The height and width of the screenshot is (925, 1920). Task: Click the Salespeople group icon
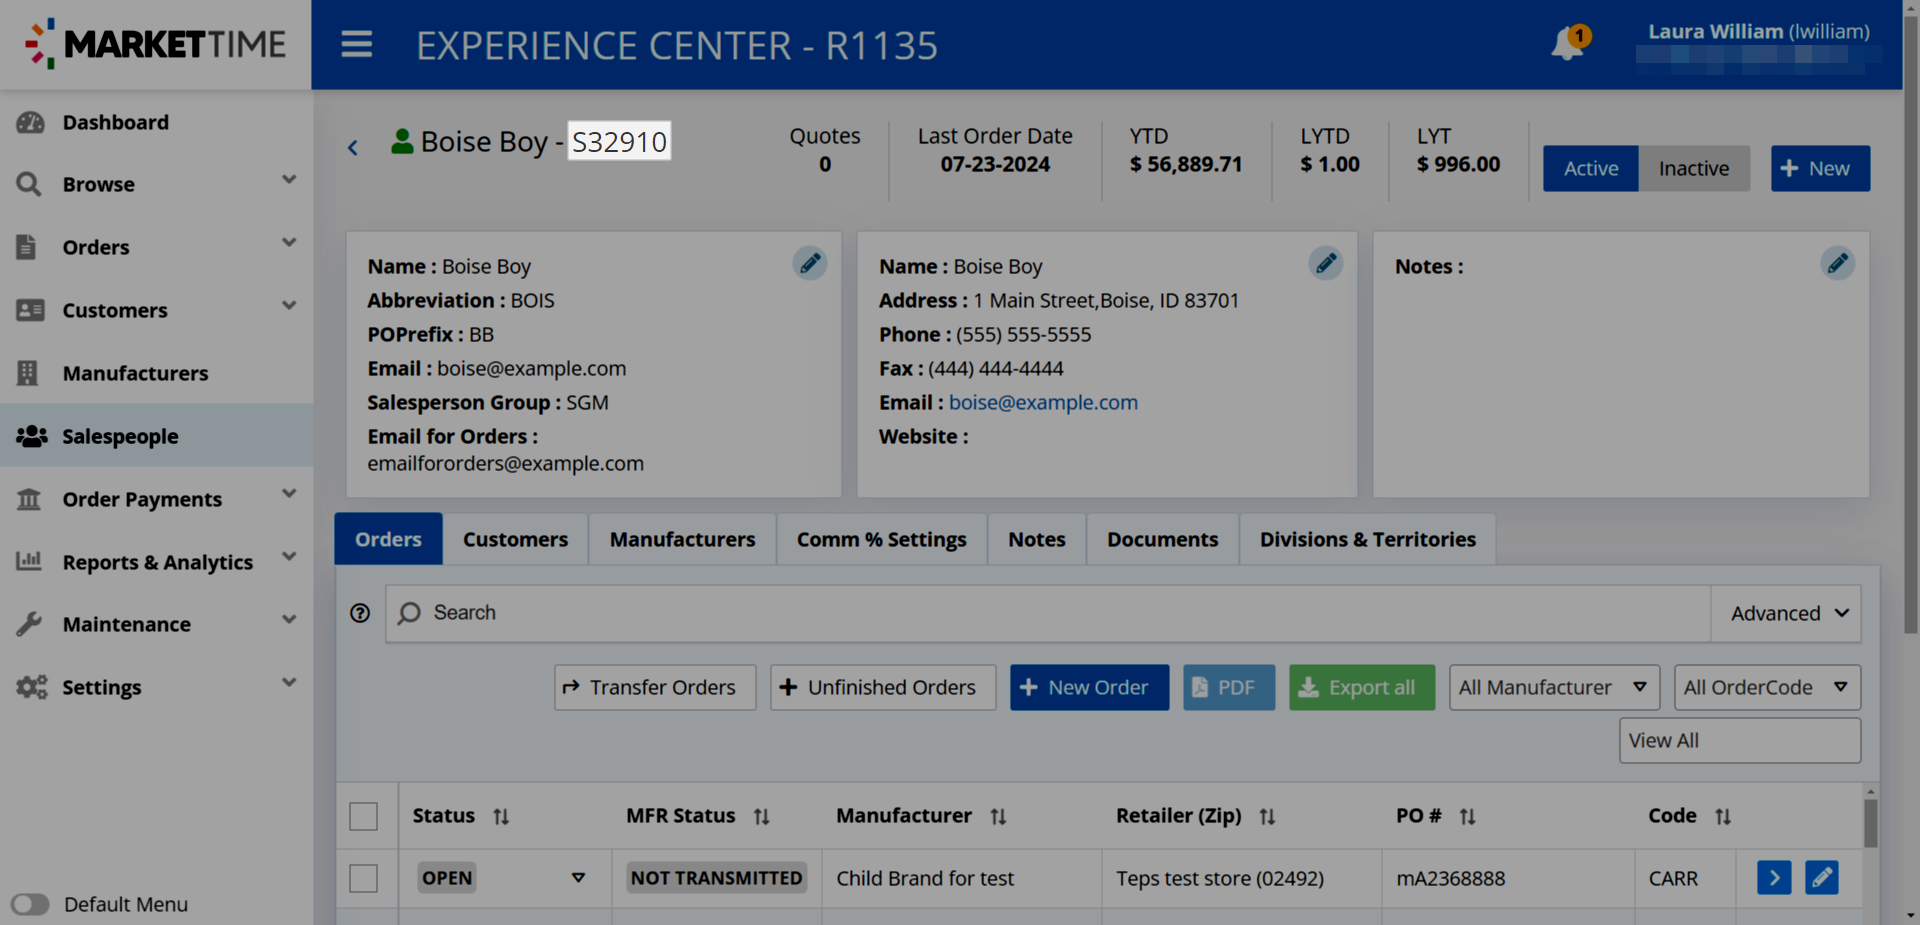point(31,436)
